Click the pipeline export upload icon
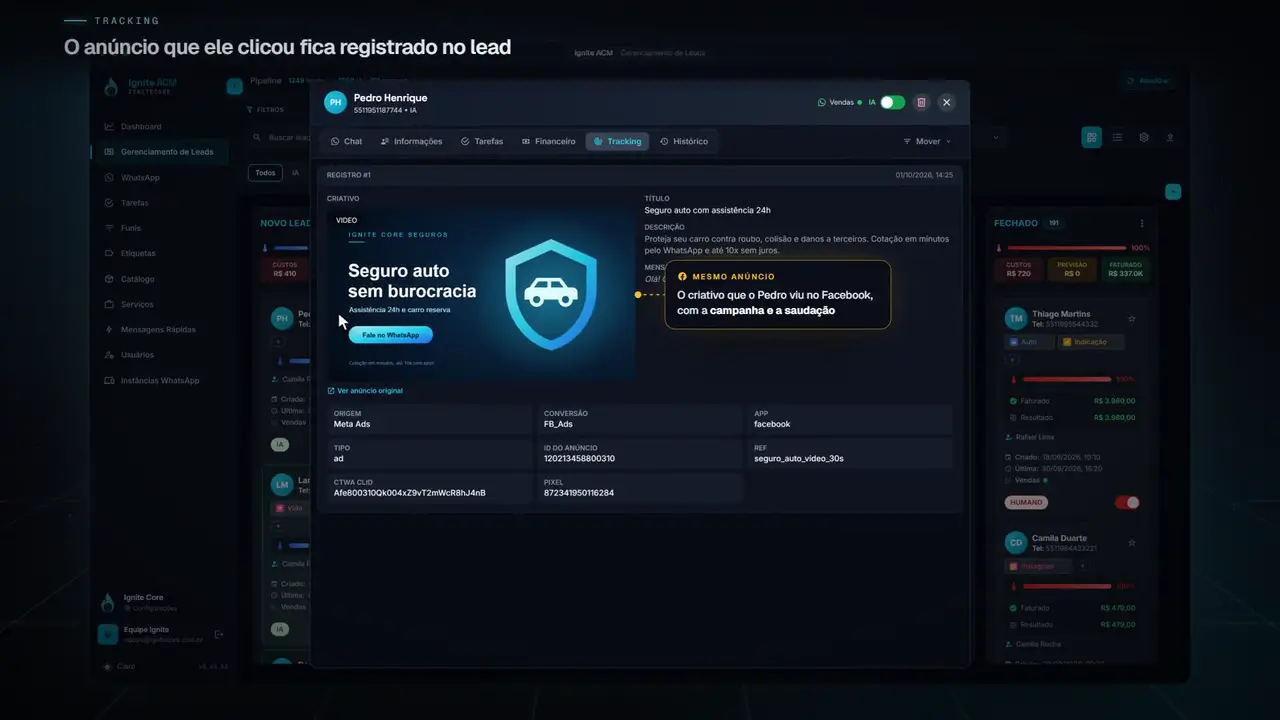The image size is (1280, 720). point(1170,137)
